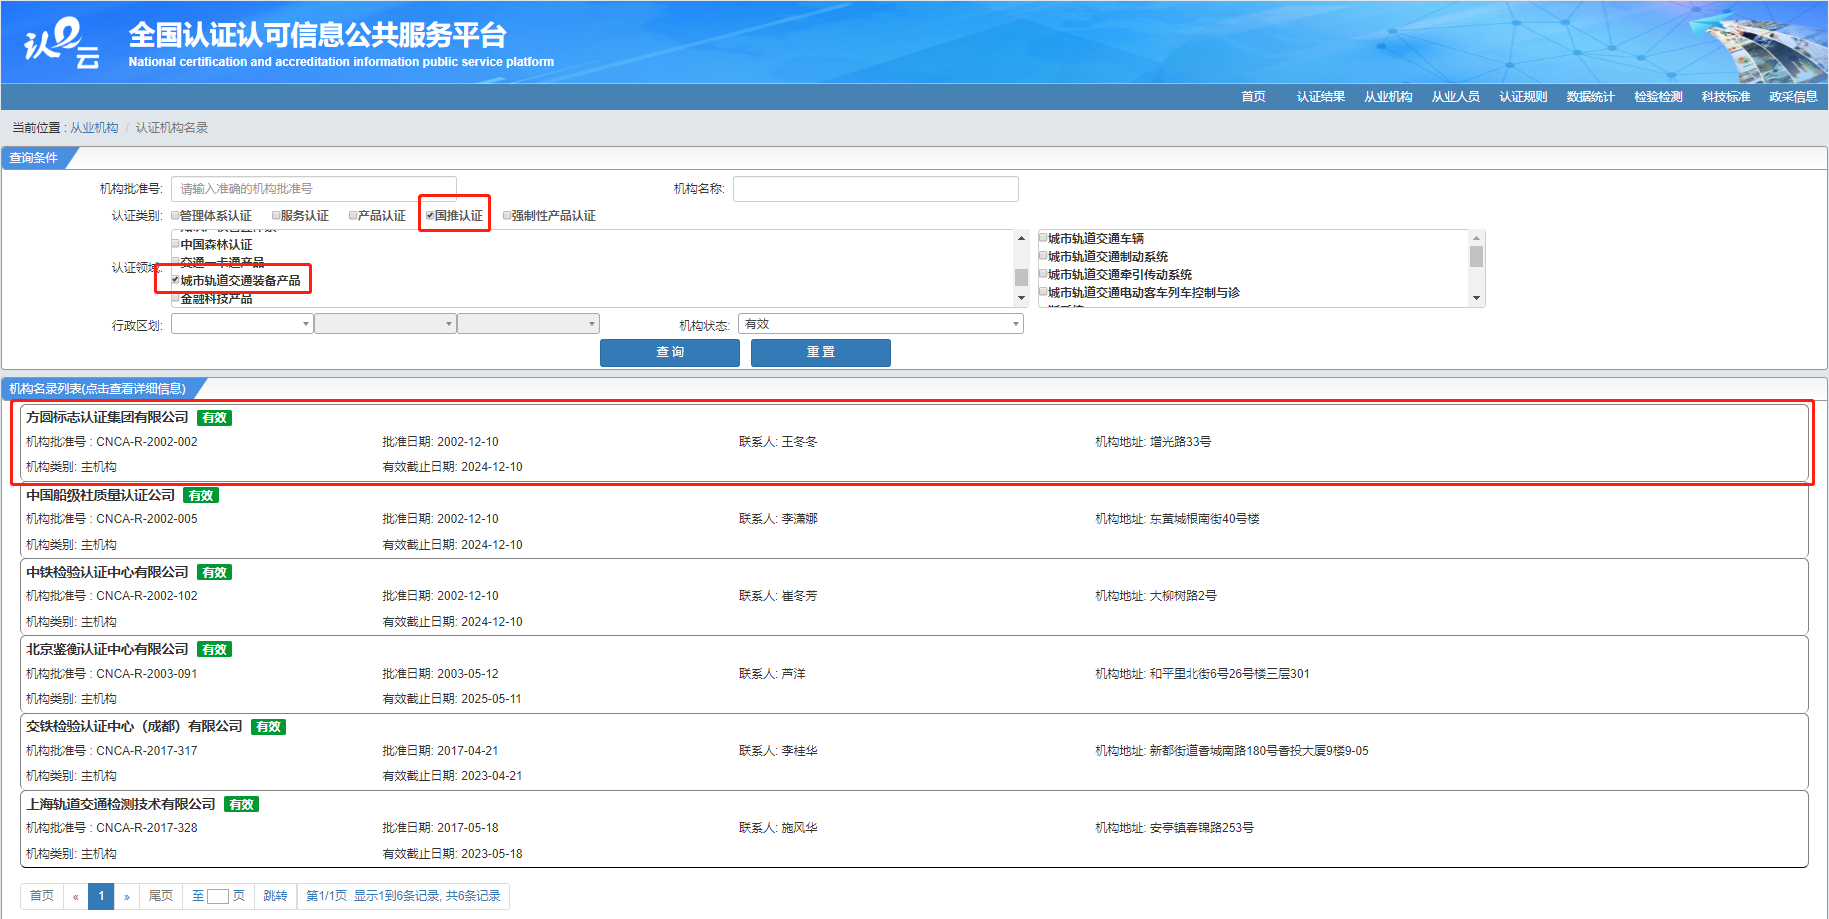Enable the 强制性产品认证 checkbox
This screenshot has width=1829, height=919.
coord(507,216)
